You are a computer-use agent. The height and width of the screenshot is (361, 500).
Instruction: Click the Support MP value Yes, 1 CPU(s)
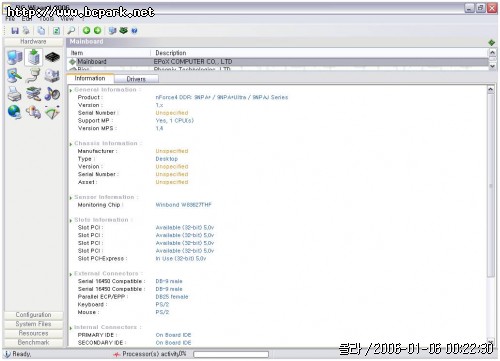click(174, 121)
